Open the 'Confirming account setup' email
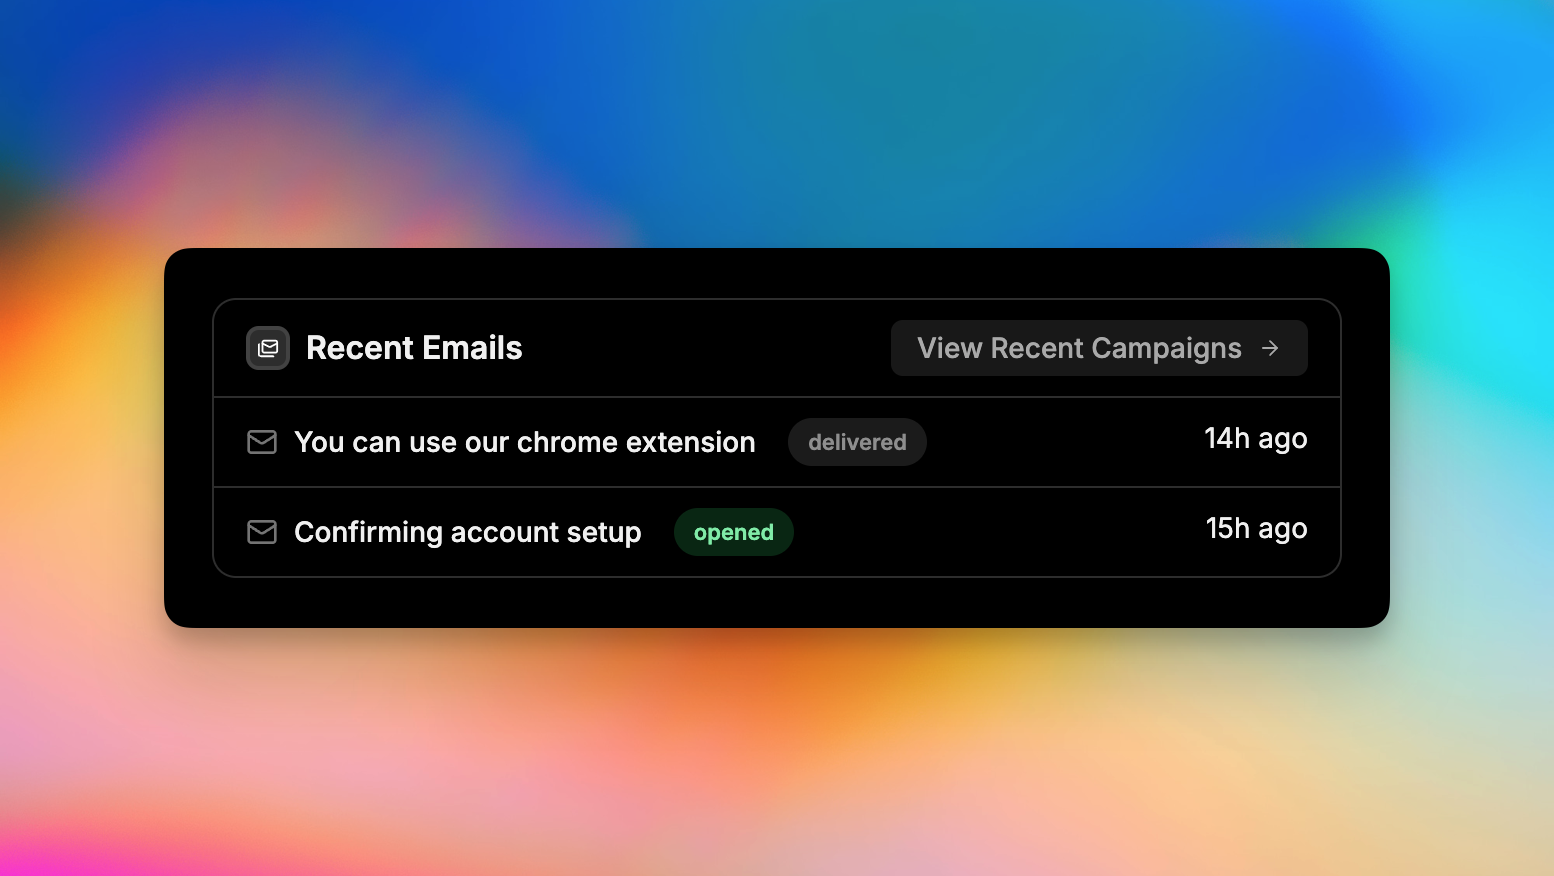 467,532
